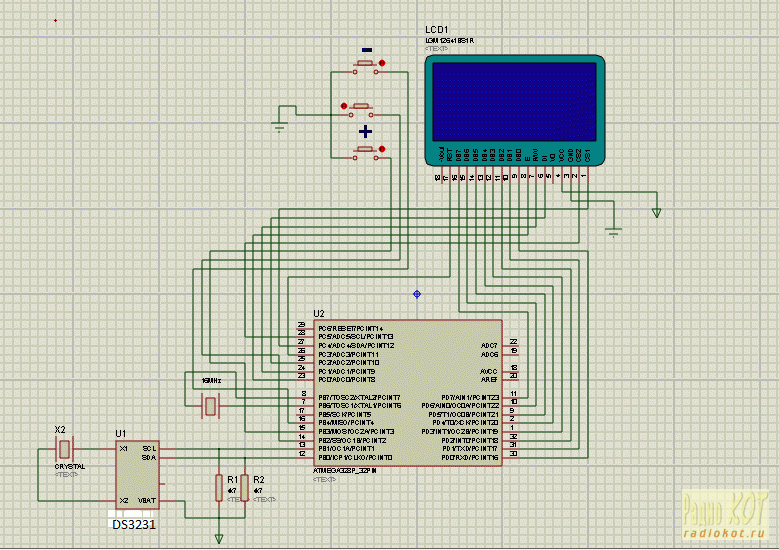Select ground symbol below the LCD pins
Image resolution: width=779 pixels, height=550 pixels.
pos(614,232)
